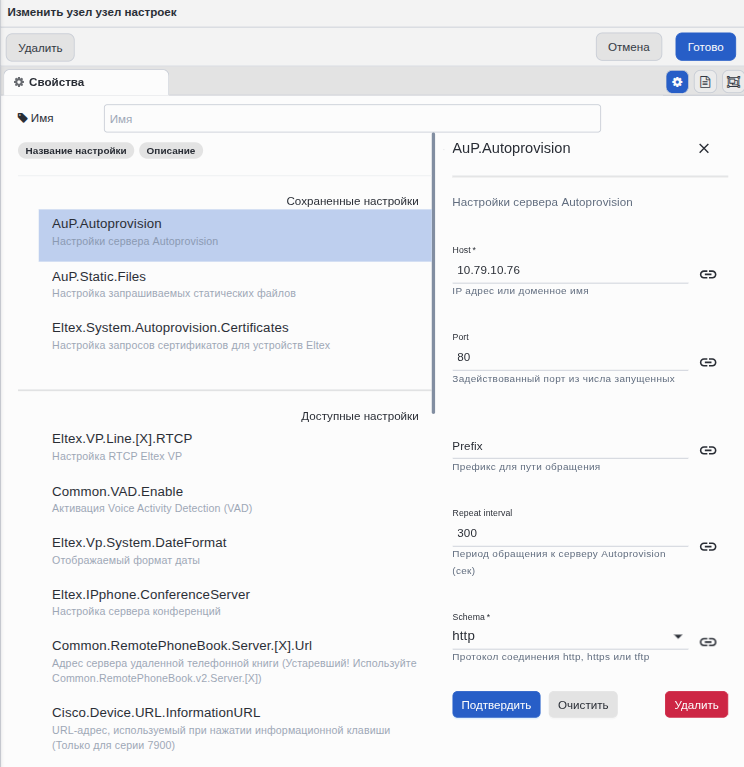The width and height of the screenshot is (744, 767).
Task: Open the Schema http dropdown
Action: [569, 636]
